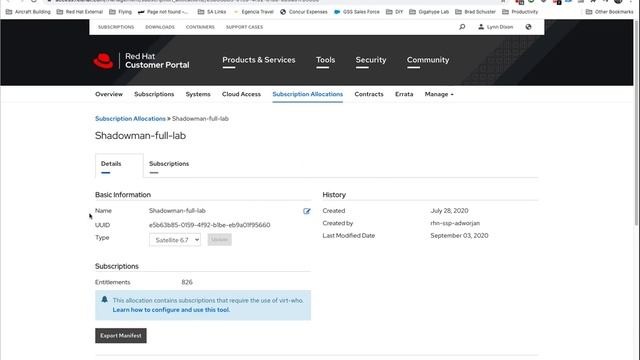Click the page vertical scrollbar
The height and width of the screenshot is (360, 640).
pyautogui.click(x=636, y=122)
